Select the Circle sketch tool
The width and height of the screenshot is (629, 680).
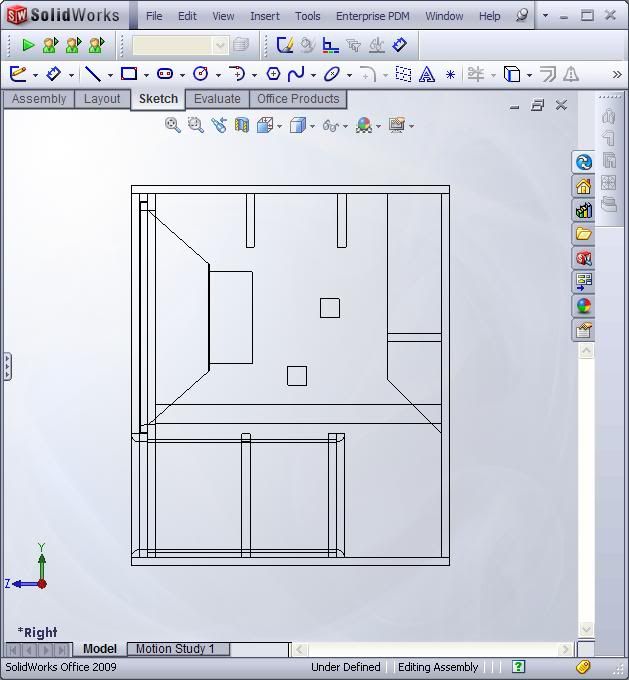(200, 74)
